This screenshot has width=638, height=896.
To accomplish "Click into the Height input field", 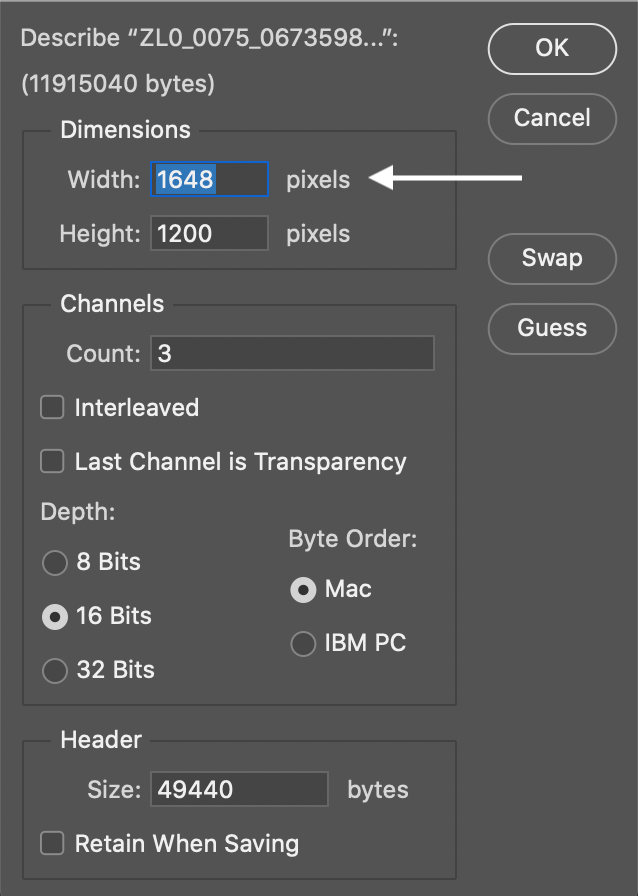I will pos(210,234).
